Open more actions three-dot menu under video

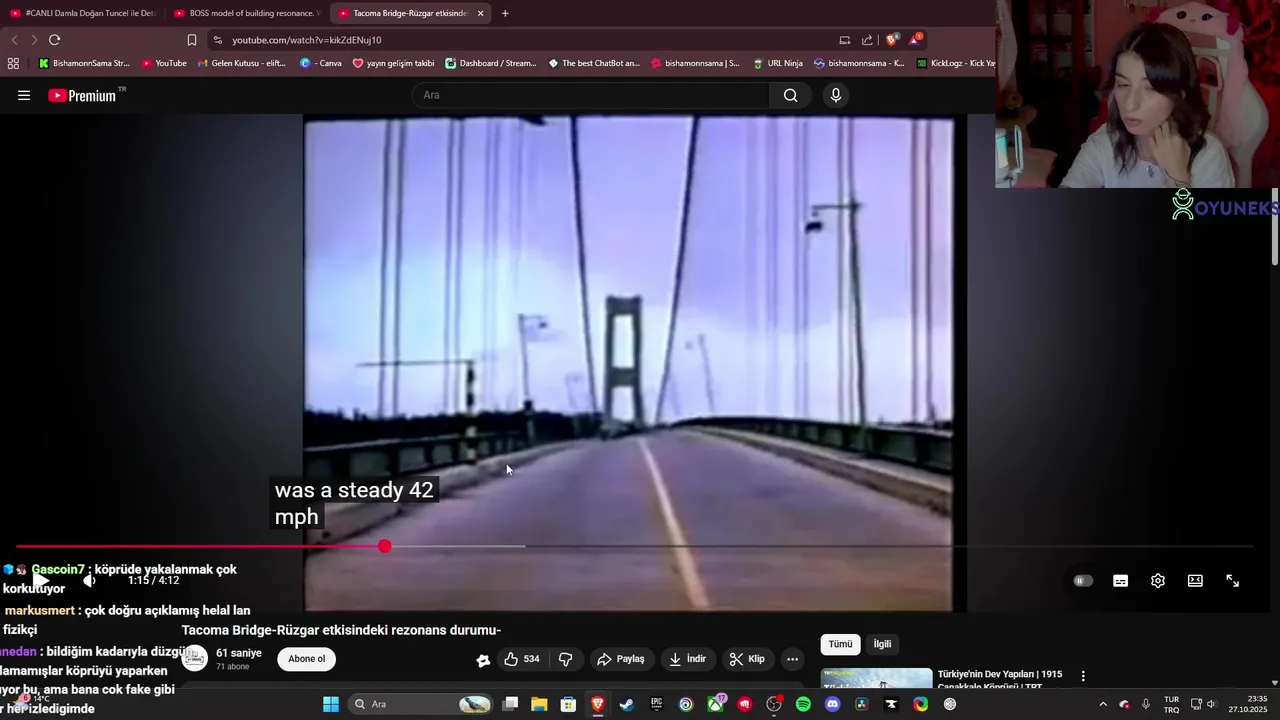(x=792, y=659)
